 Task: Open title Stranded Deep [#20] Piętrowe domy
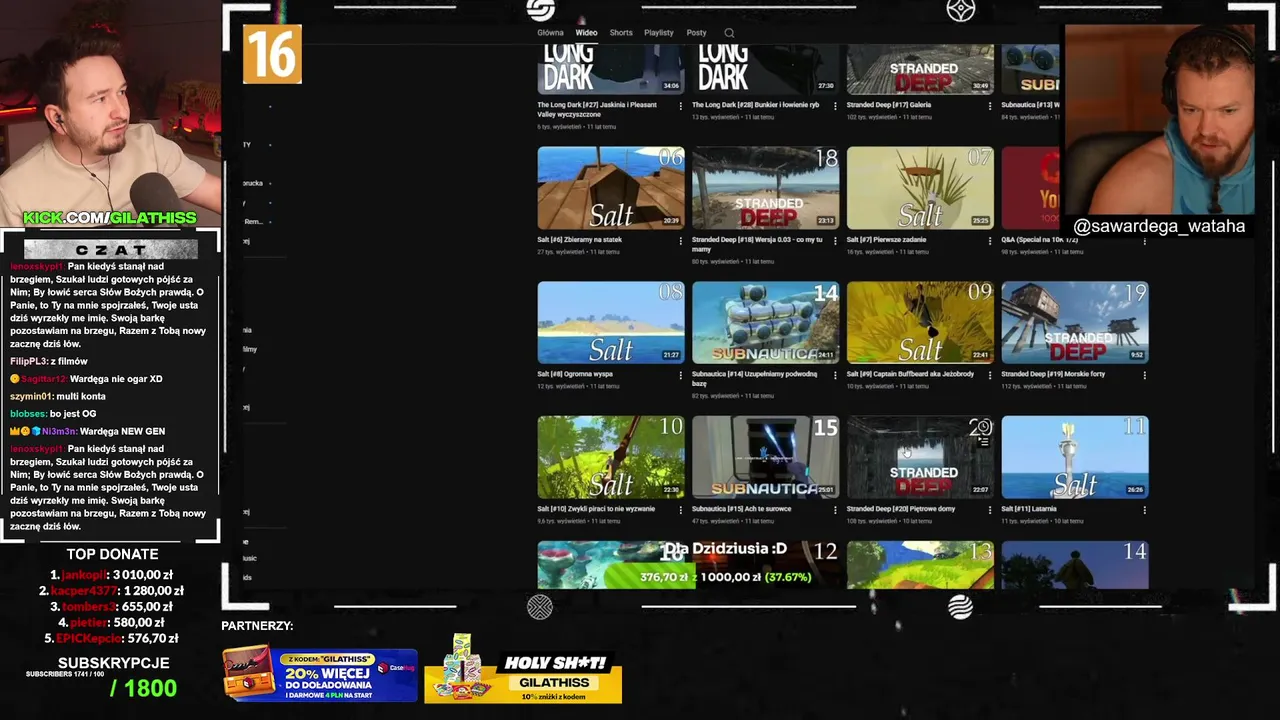coord(901,509)
